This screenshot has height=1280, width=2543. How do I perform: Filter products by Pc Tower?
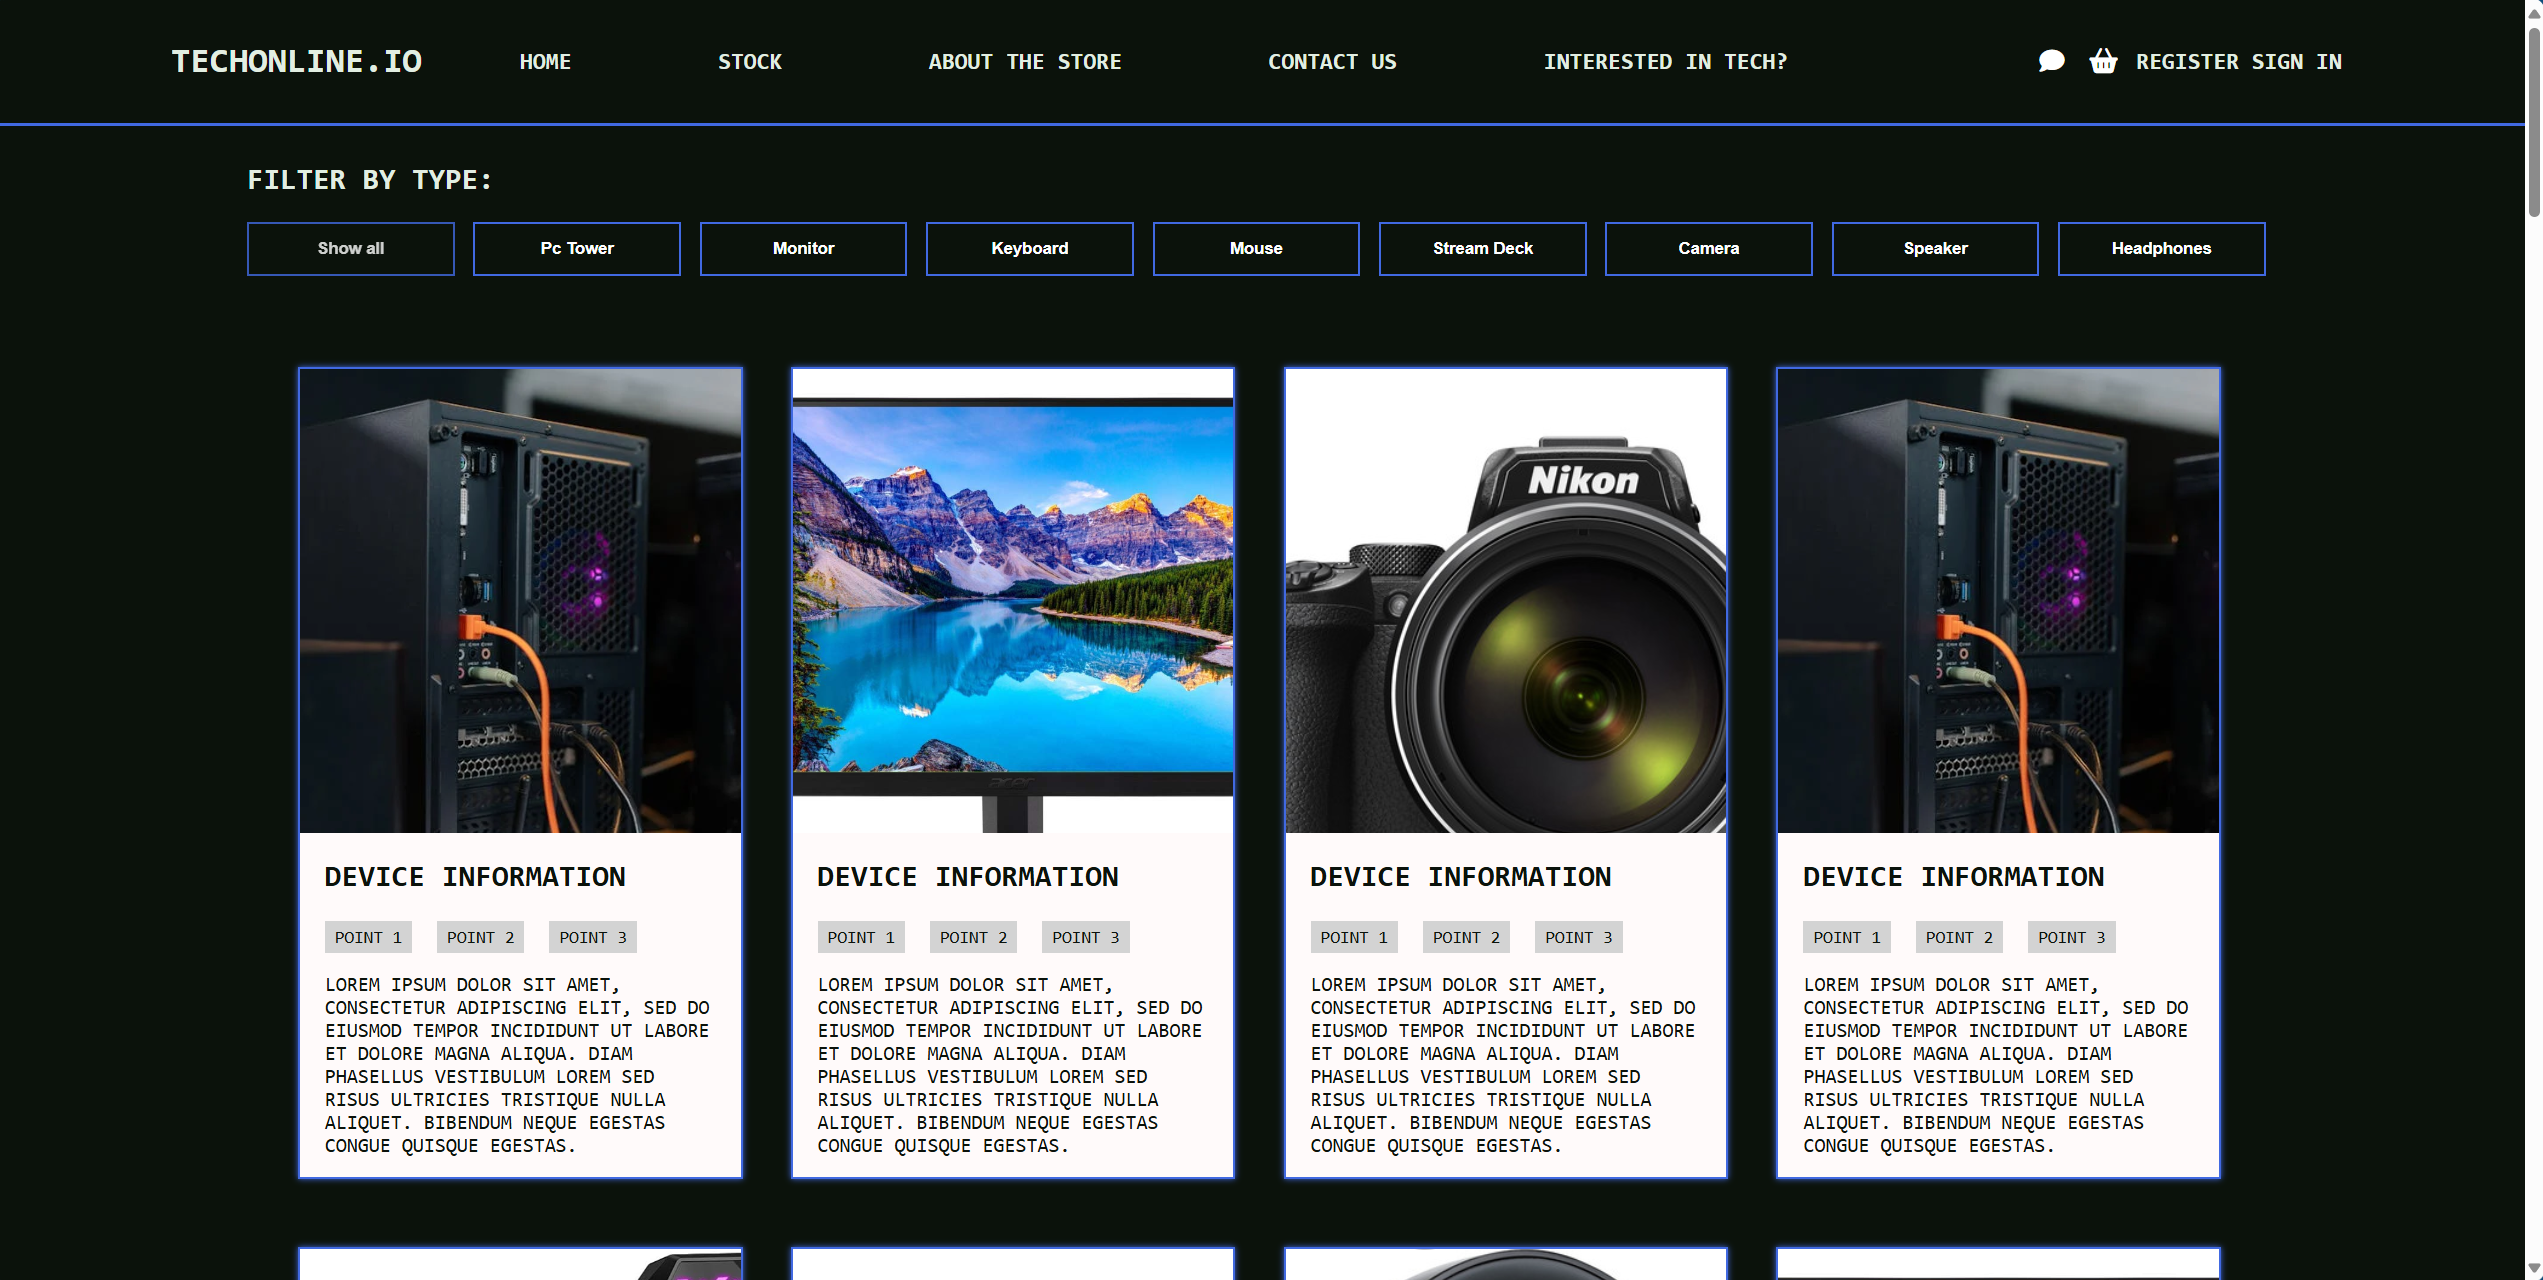(x=577, y=248)
